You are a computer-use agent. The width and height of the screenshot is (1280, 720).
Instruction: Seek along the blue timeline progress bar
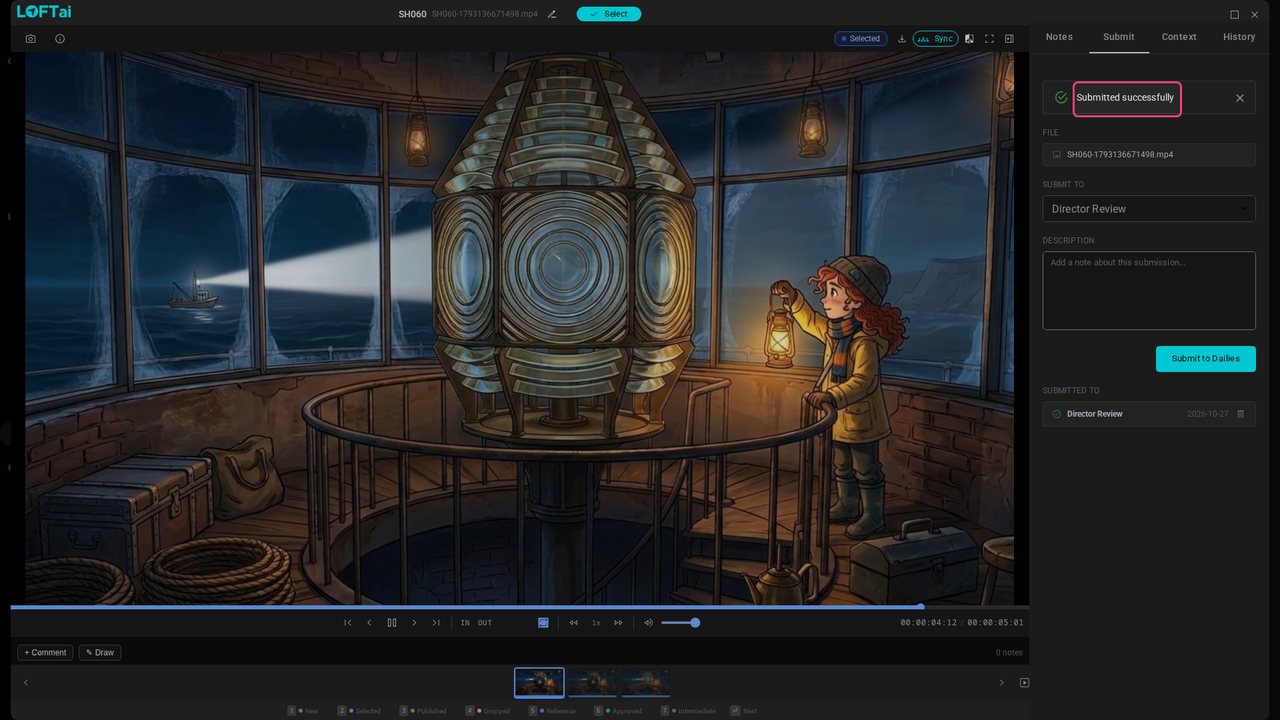click(x=520, y=607)
